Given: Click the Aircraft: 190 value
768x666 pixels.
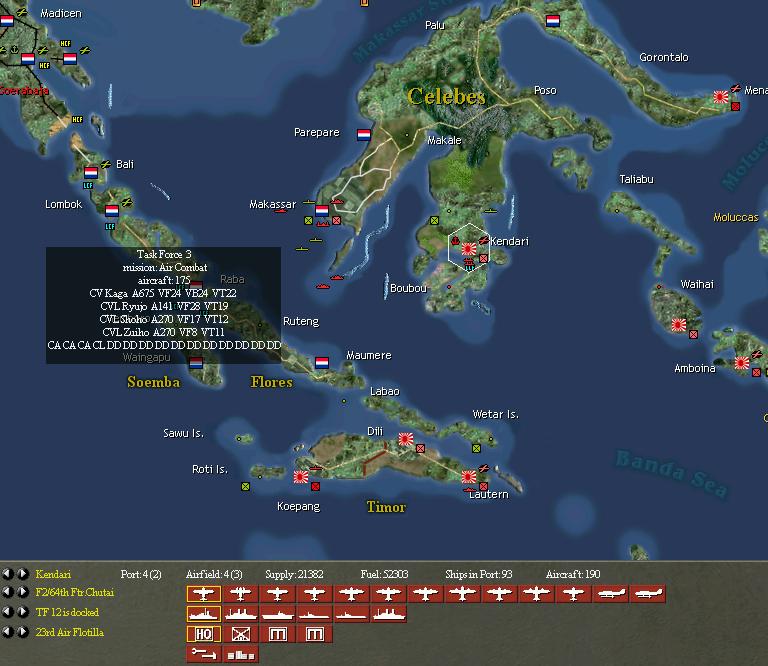Looking at the screenshot, I should [x=573, y=574].
